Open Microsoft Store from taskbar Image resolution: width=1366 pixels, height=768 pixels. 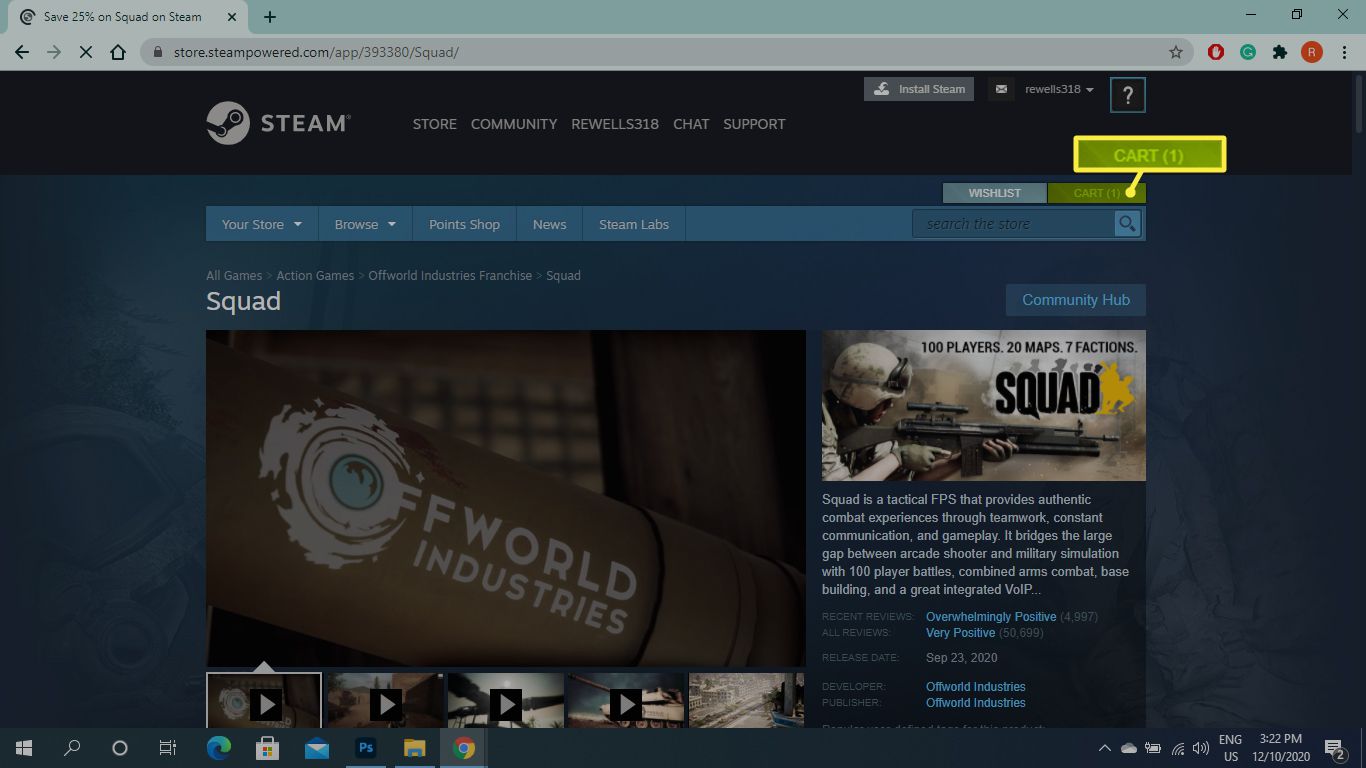[267, 748]
